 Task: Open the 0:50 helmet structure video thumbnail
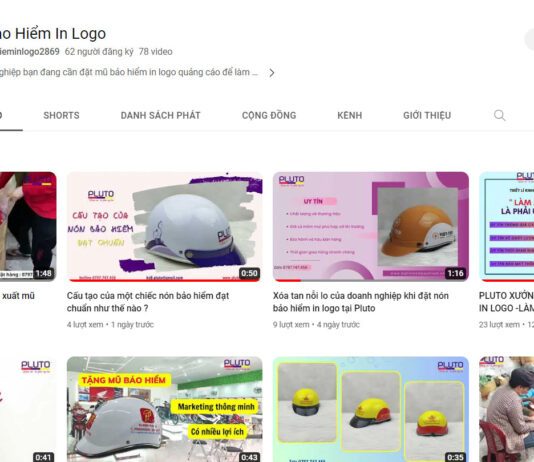click(164, 227)
